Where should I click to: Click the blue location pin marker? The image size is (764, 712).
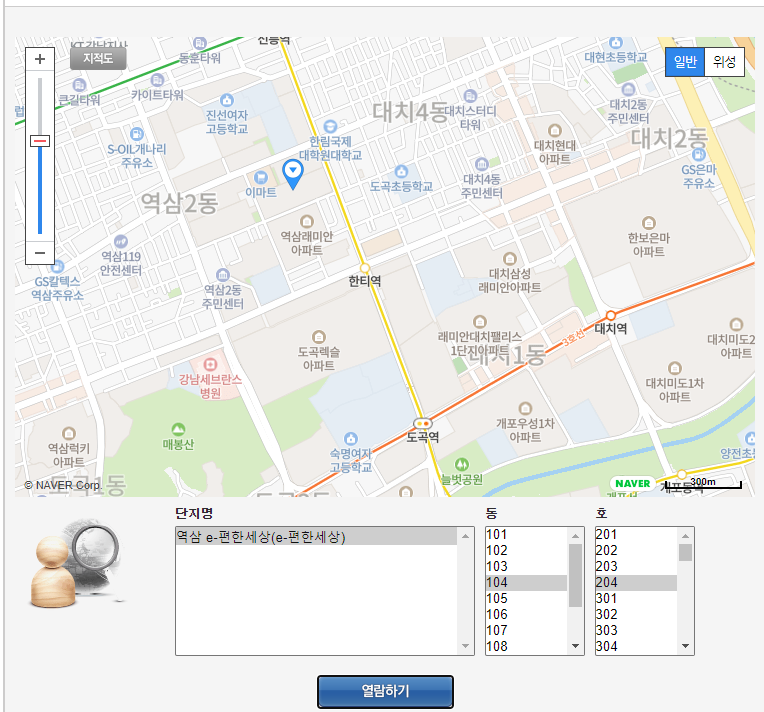coord(293,174)
